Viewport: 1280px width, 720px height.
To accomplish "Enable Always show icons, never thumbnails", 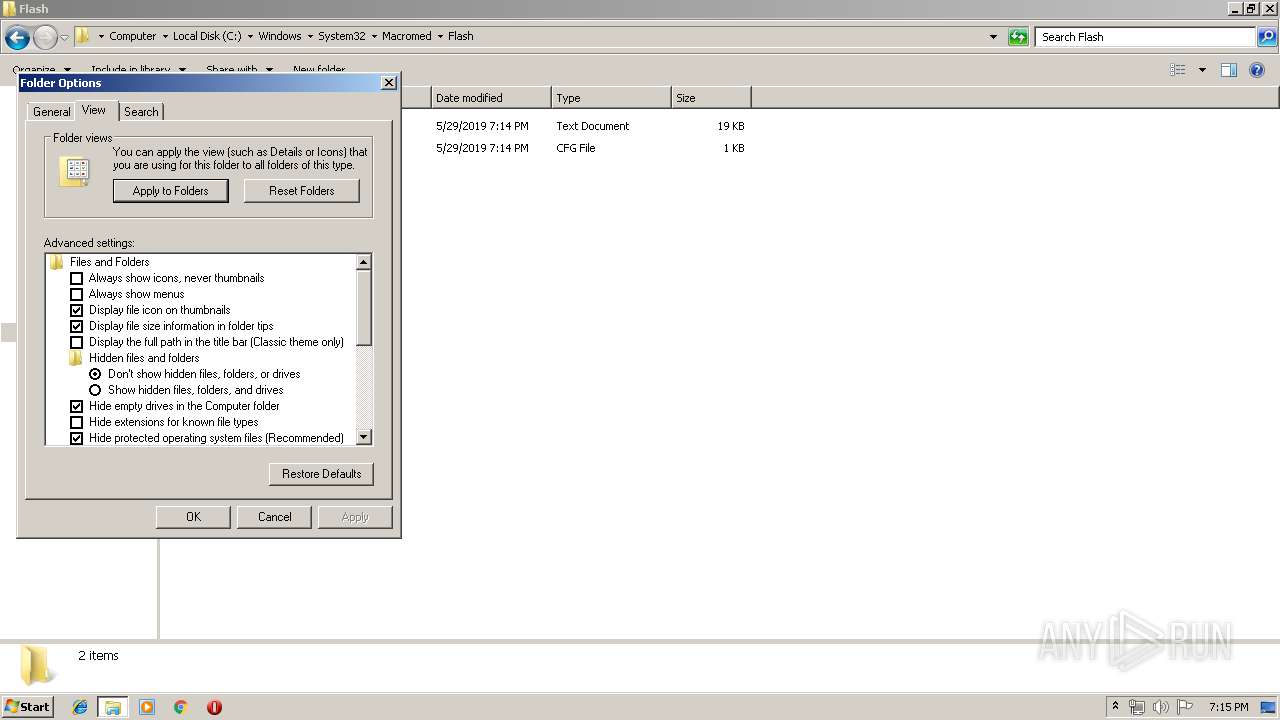I will tap(76, 278).
